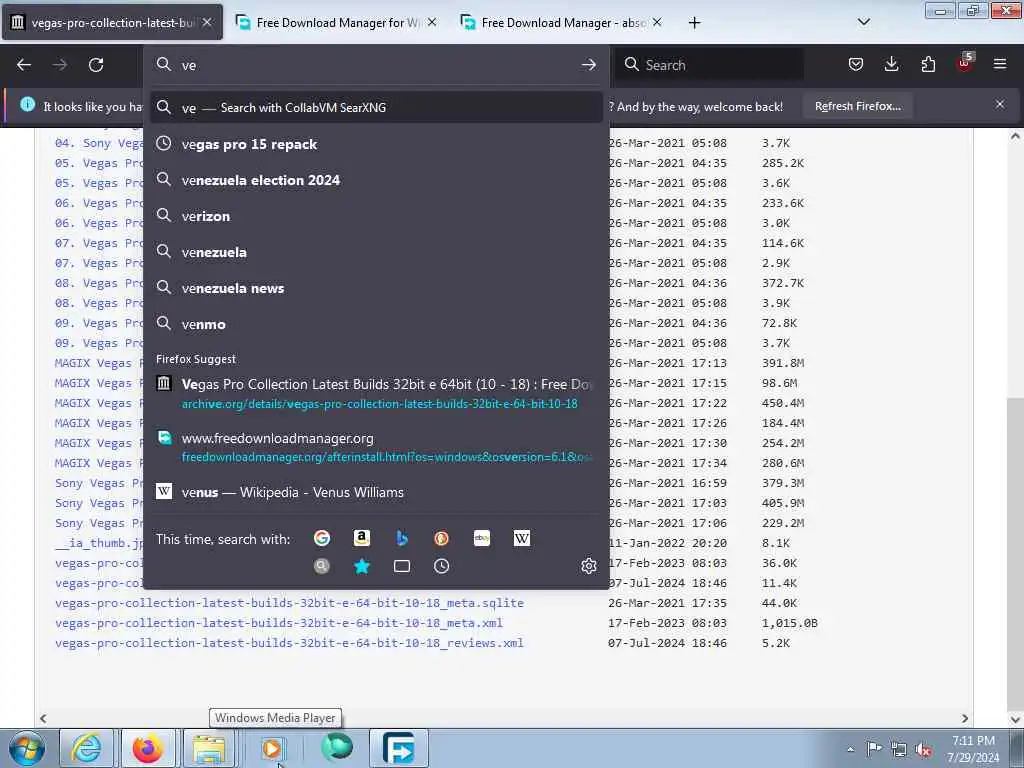This screenshot has width=1024, height=768.
Task: Select the plain venezuela suggestion
Action: pos(376,252)
